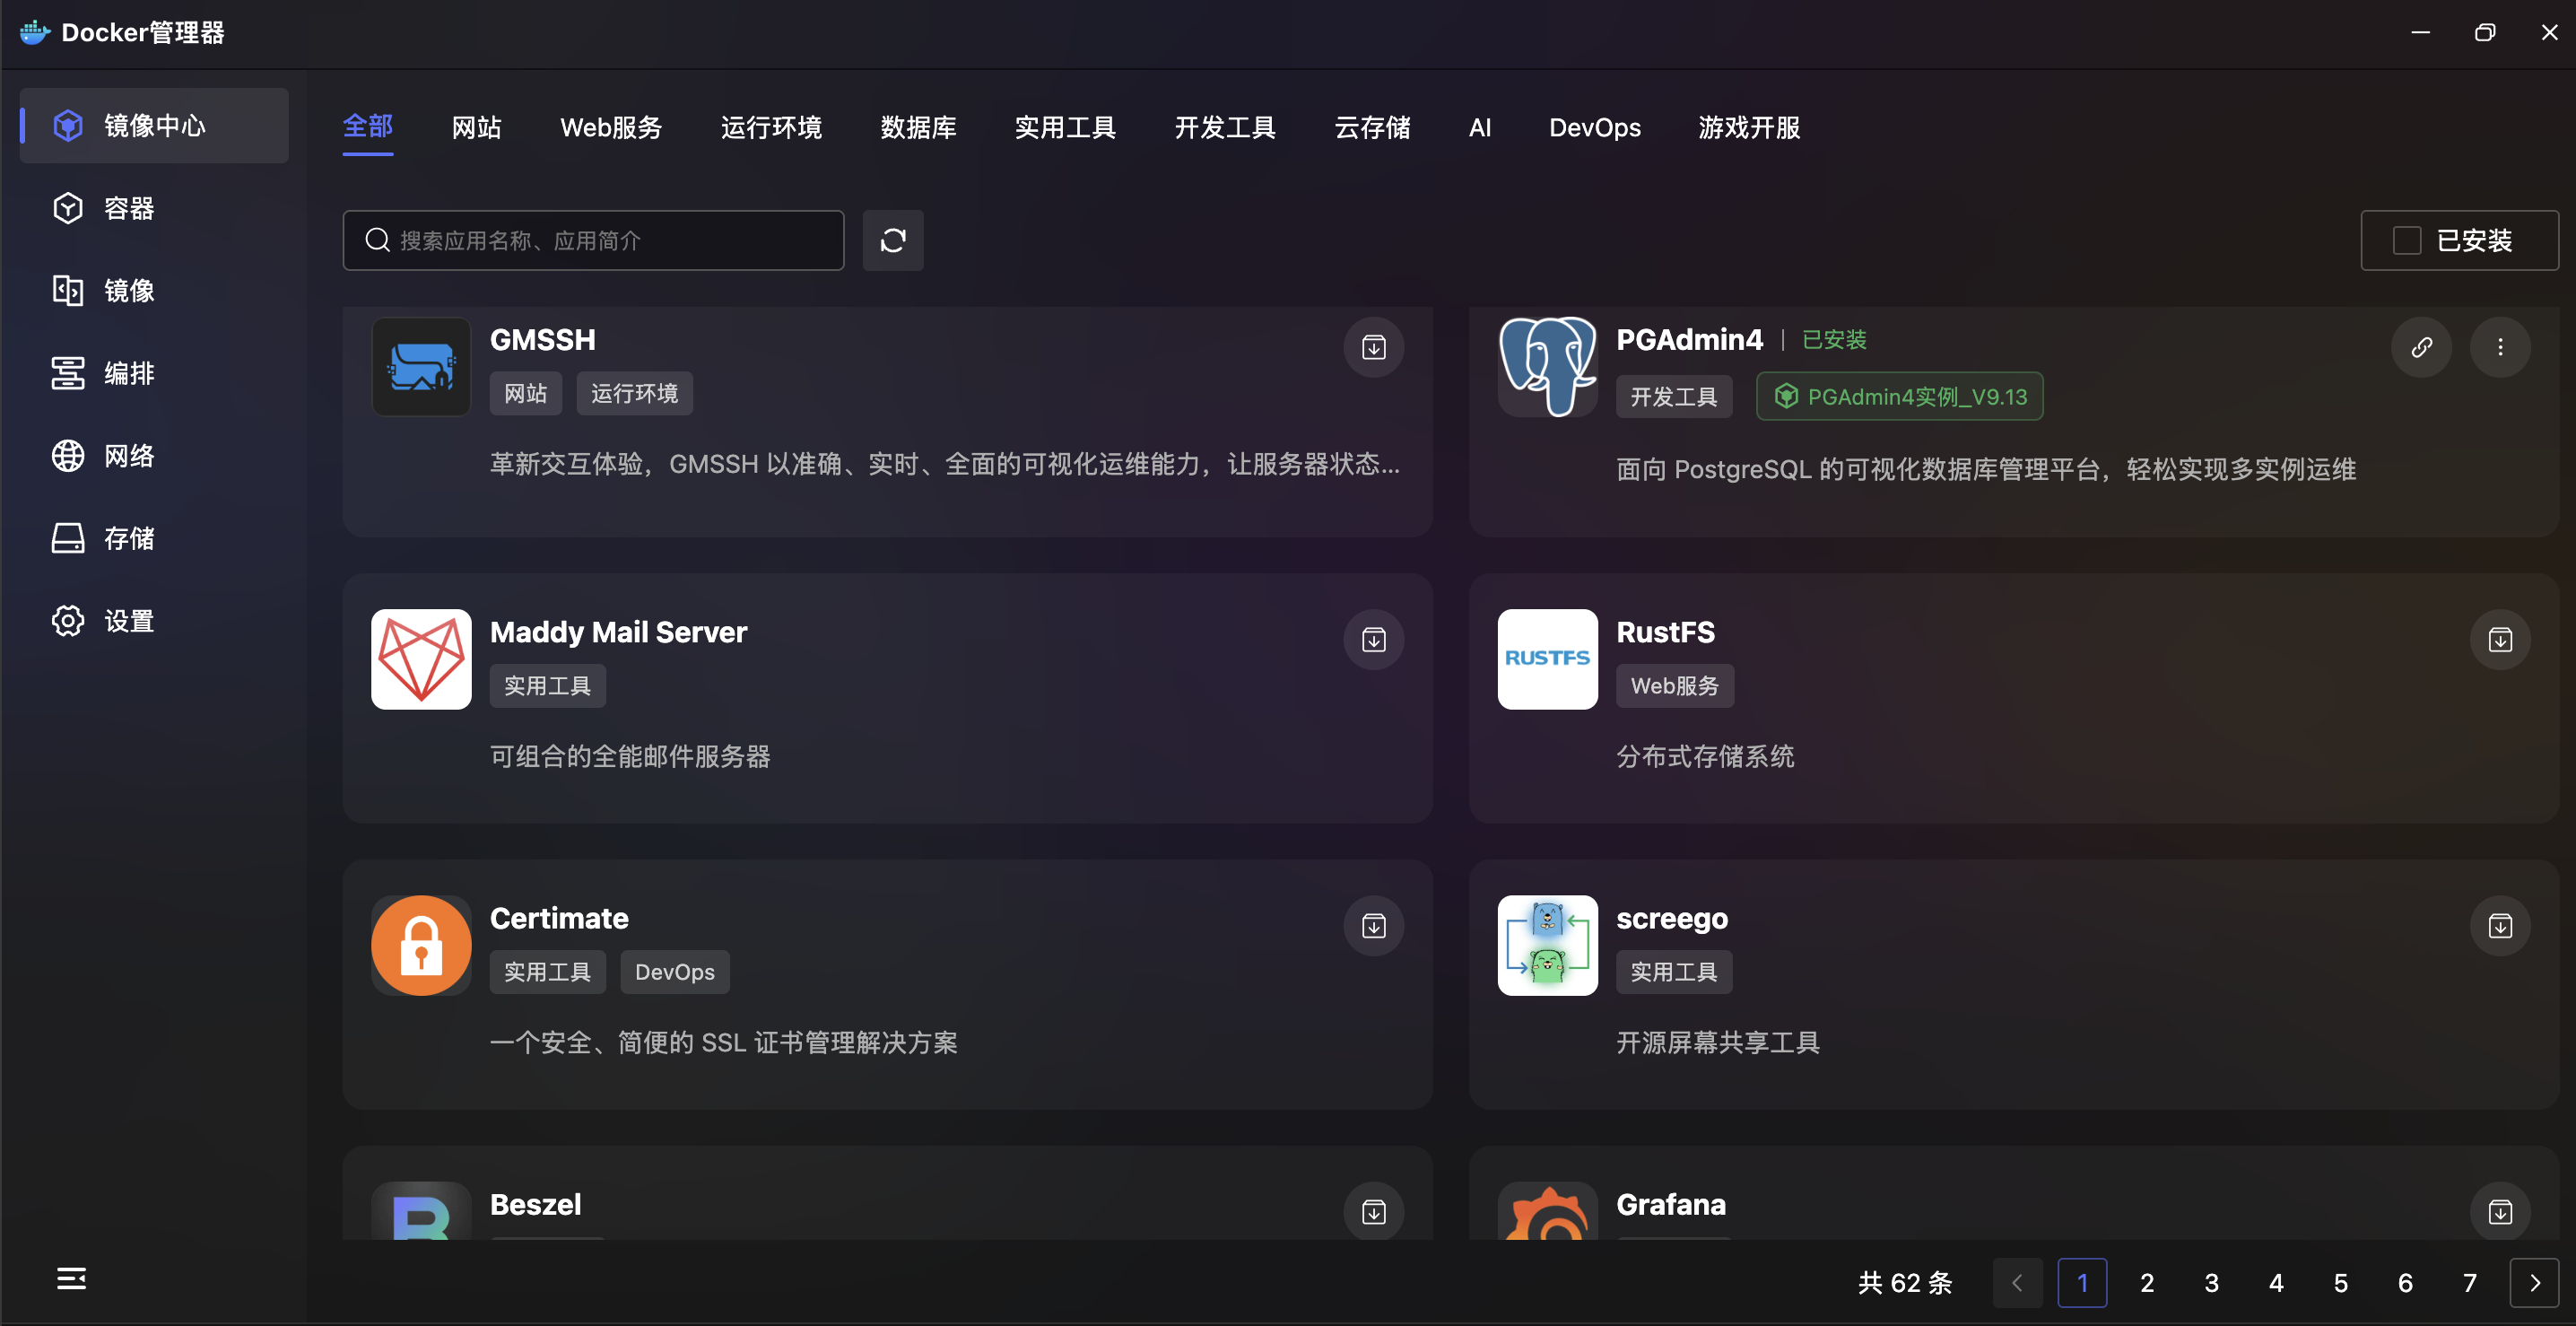Download the GMSSH application
This screenshot has width=2576, height=1326.
1373,347
